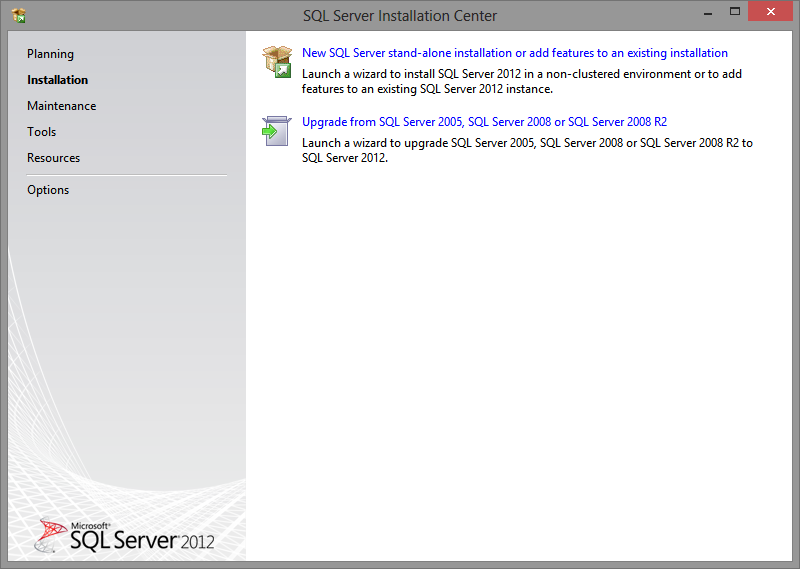
Task: Close the SQL Server Installation Center
Action: click(773, 11)
